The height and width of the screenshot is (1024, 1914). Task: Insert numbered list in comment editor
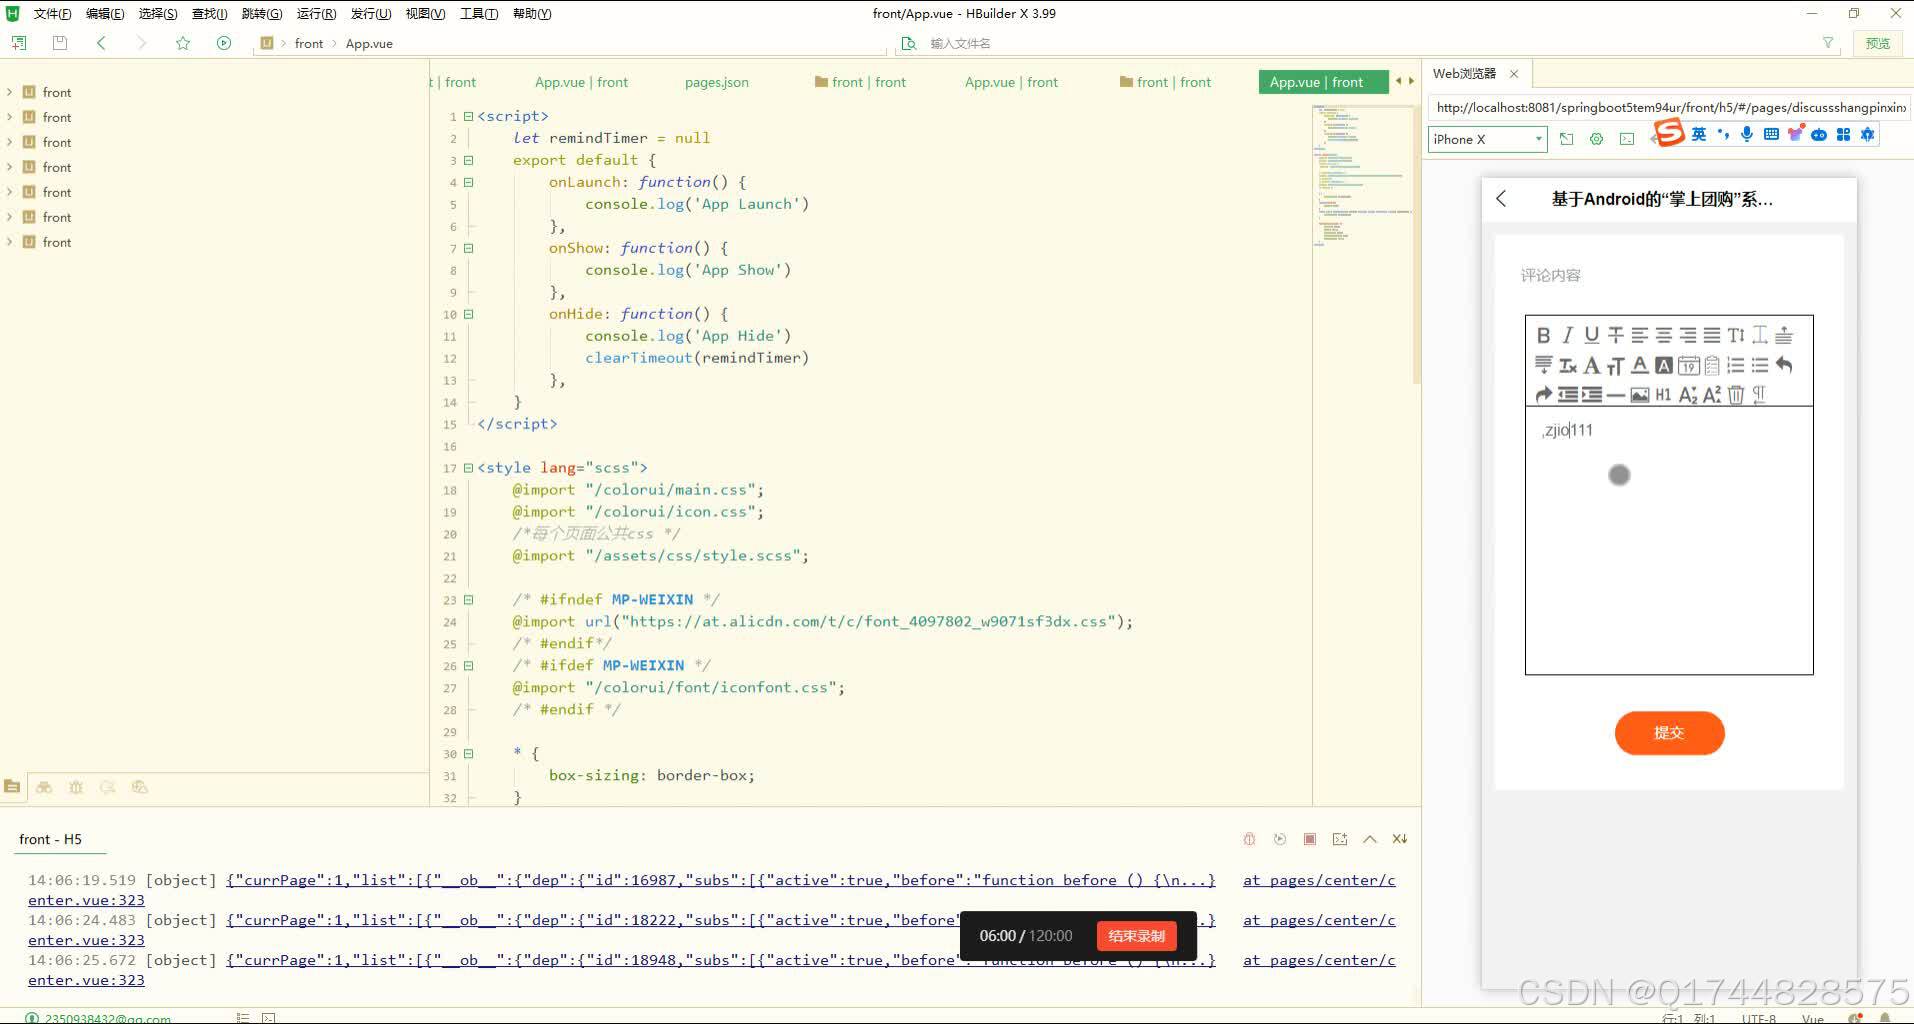pyautogui.click(x=1736, y=366)
